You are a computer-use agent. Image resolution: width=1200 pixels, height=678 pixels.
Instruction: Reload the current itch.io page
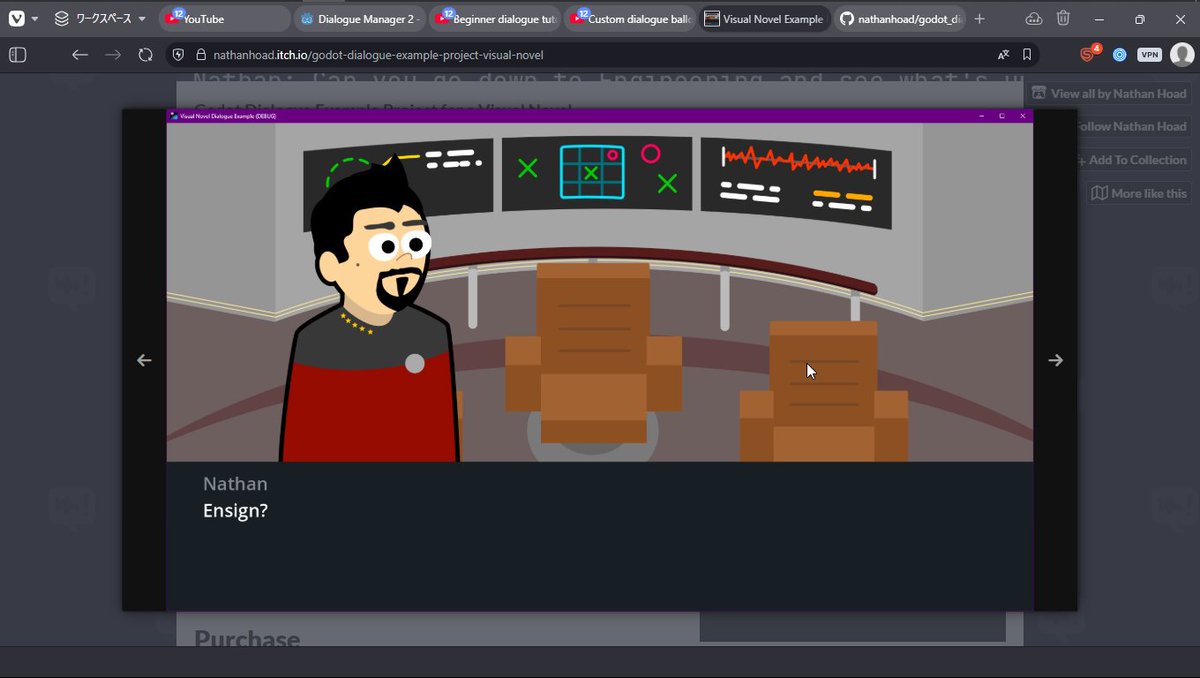(146, 54)
